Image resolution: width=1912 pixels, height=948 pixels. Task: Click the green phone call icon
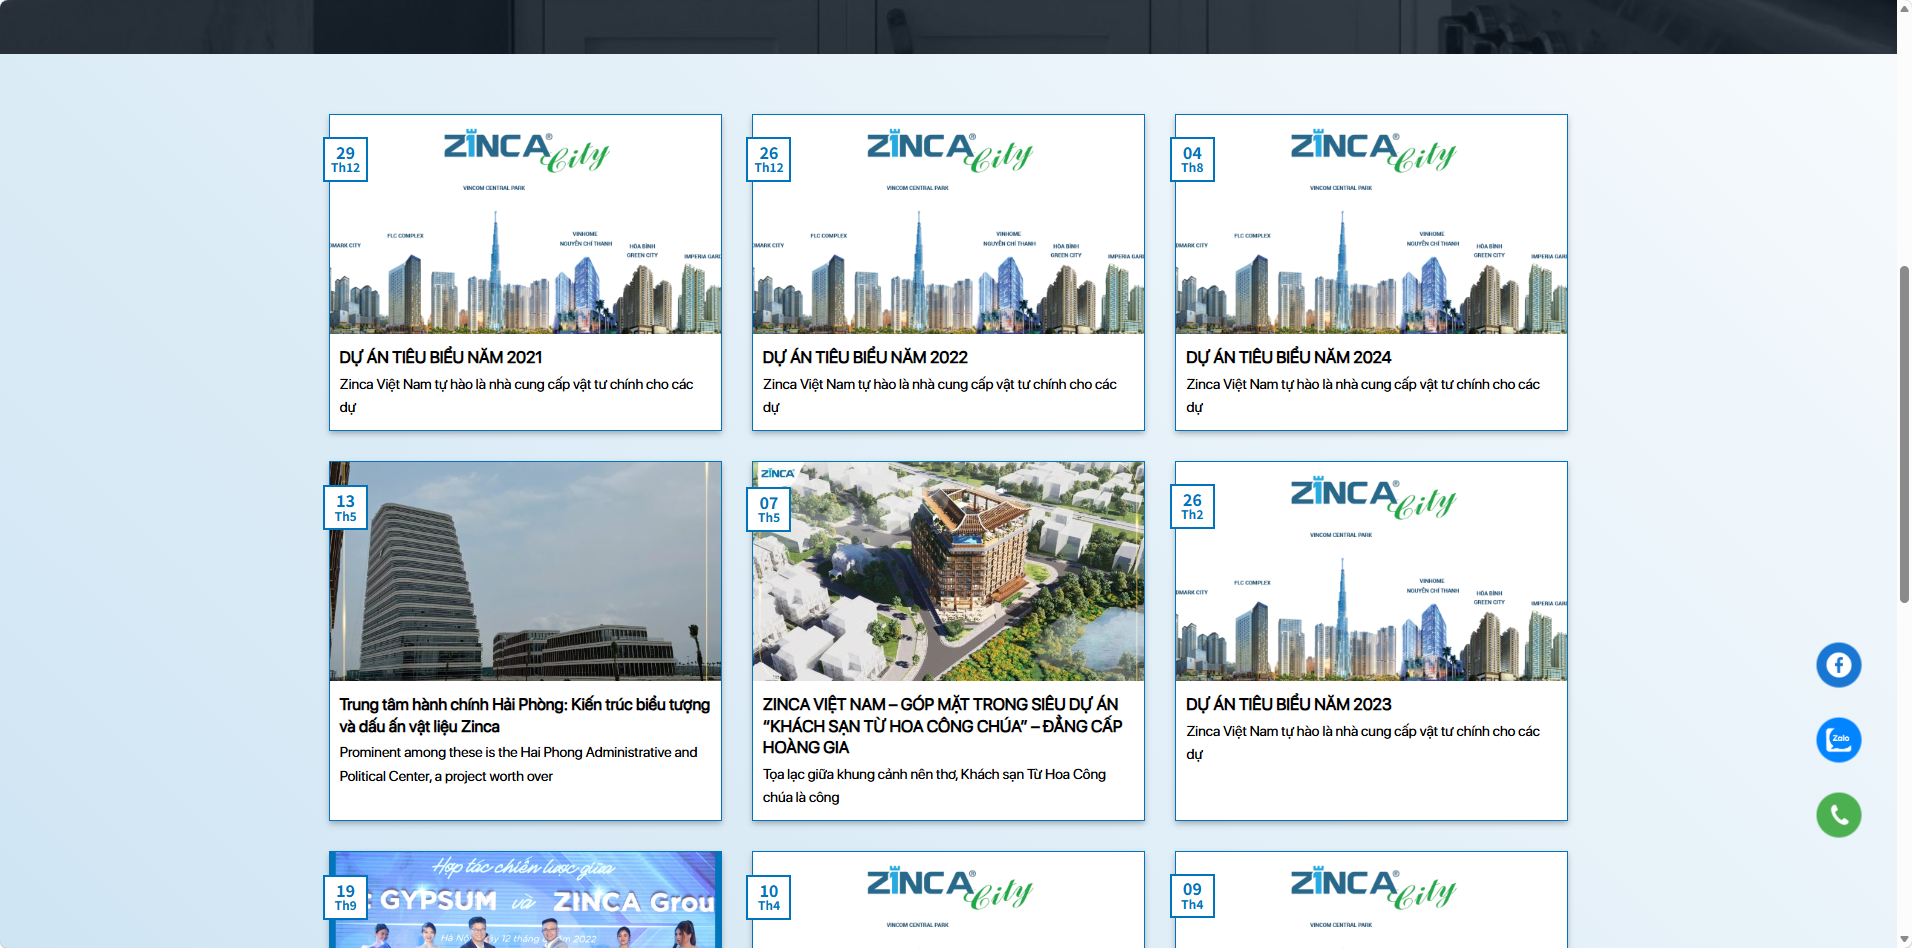[1838, 815]
